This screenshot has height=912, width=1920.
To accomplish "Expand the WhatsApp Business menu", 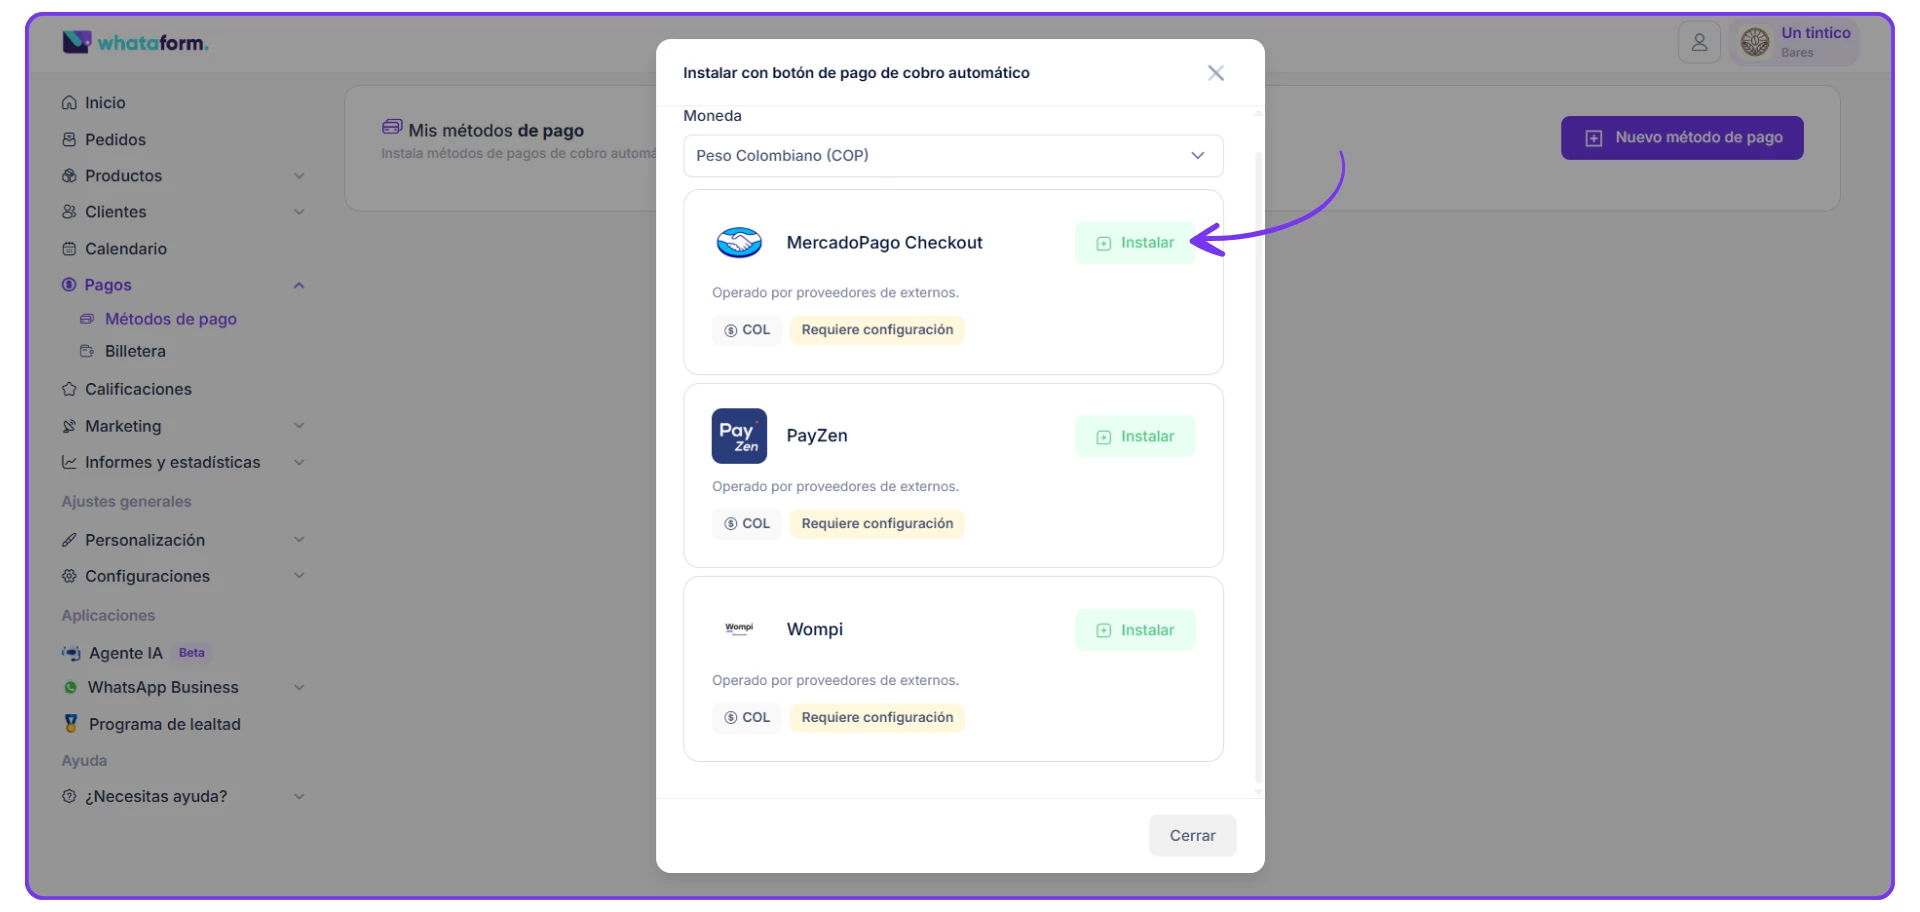I will click(299, 688).
